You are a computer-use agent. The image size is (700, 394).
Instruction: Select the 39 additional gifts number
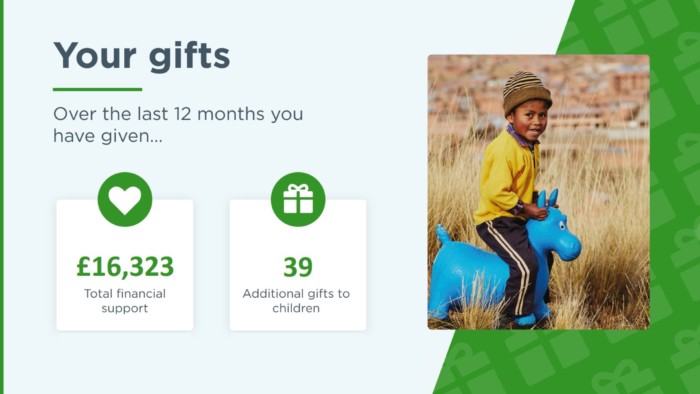point(298,267)
